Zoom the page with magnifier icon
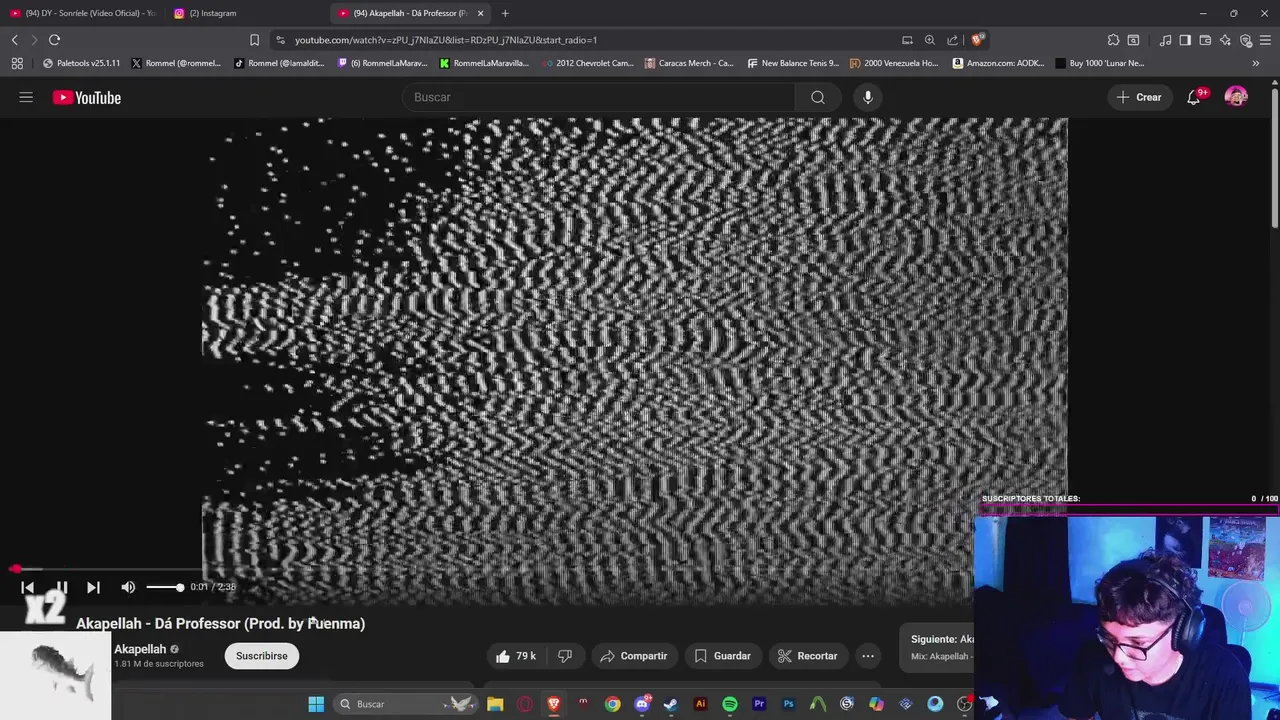 [930, 40]
